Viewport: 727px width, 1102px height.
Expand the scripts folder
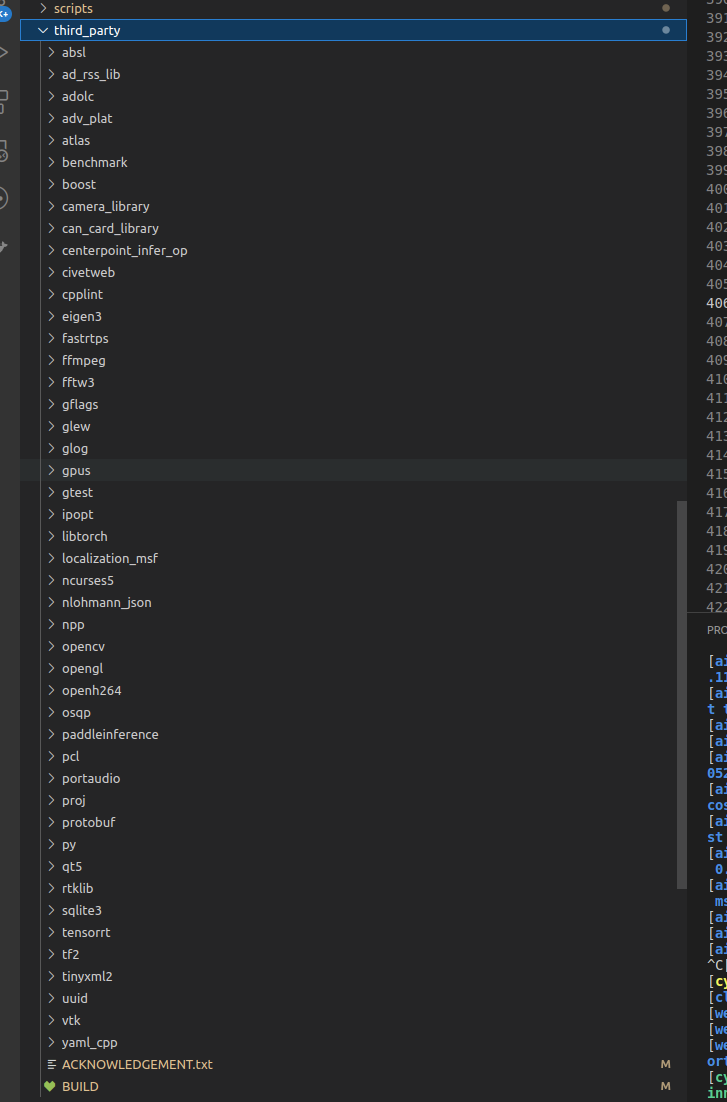43,8
